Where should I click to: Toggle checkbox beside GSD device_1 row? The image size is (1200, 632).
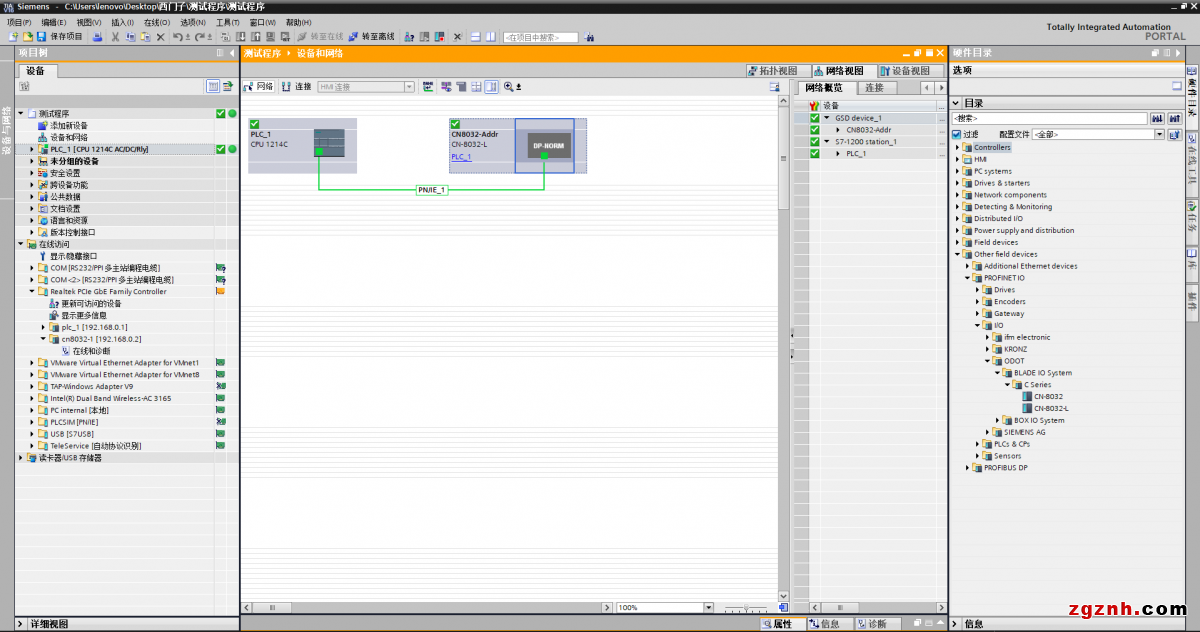click(814, 118)
